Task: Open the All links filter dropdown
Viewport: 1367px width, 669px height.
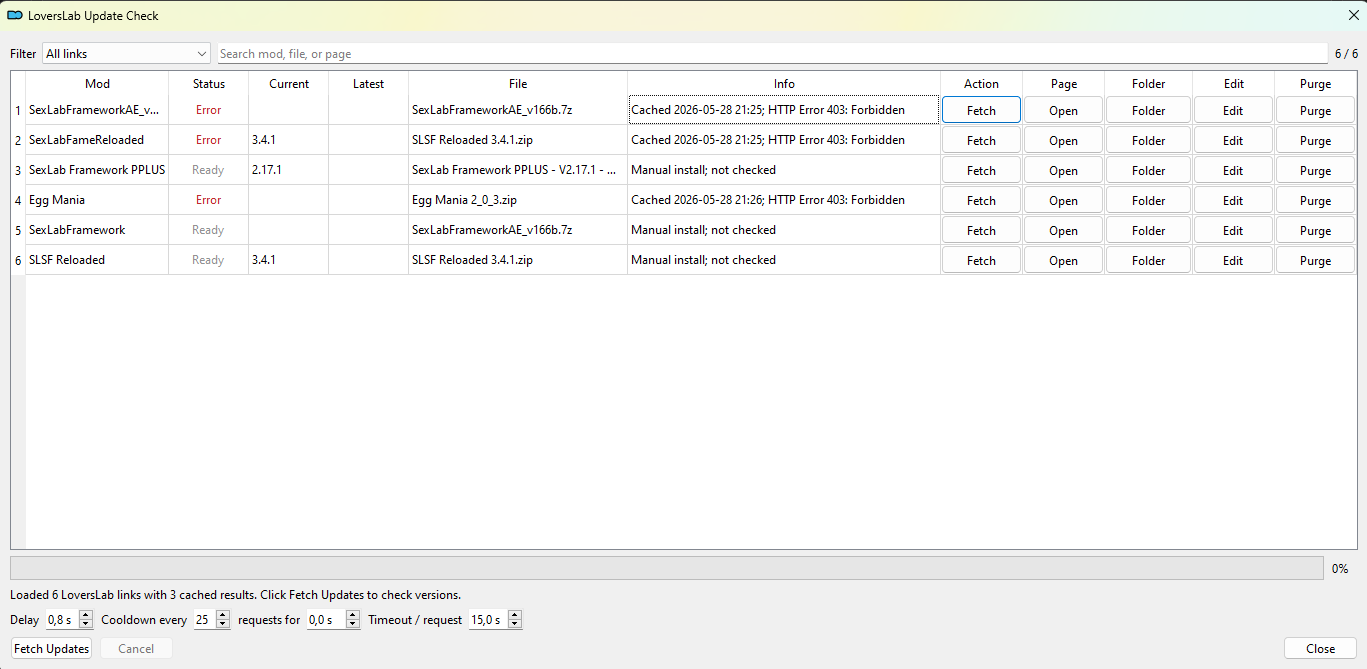Action: coord(126,54)
